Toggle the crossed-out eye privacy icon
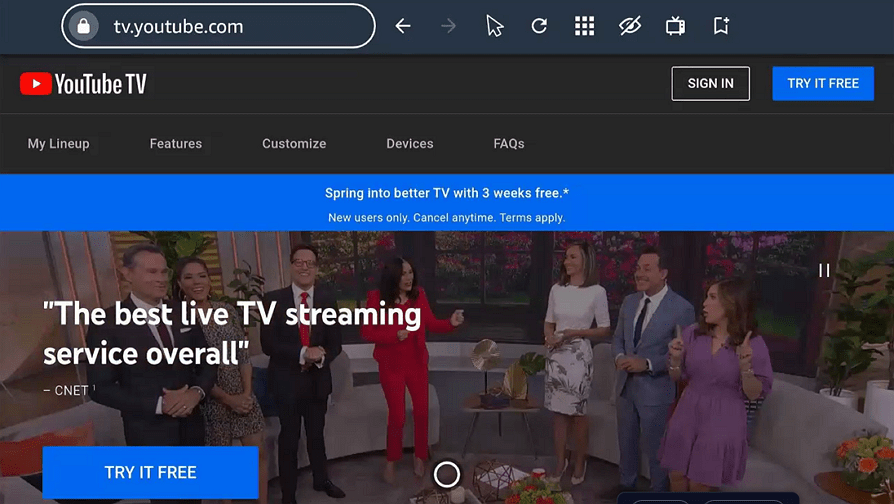Viewport: 894px width, 504px height. pos(630,26)
